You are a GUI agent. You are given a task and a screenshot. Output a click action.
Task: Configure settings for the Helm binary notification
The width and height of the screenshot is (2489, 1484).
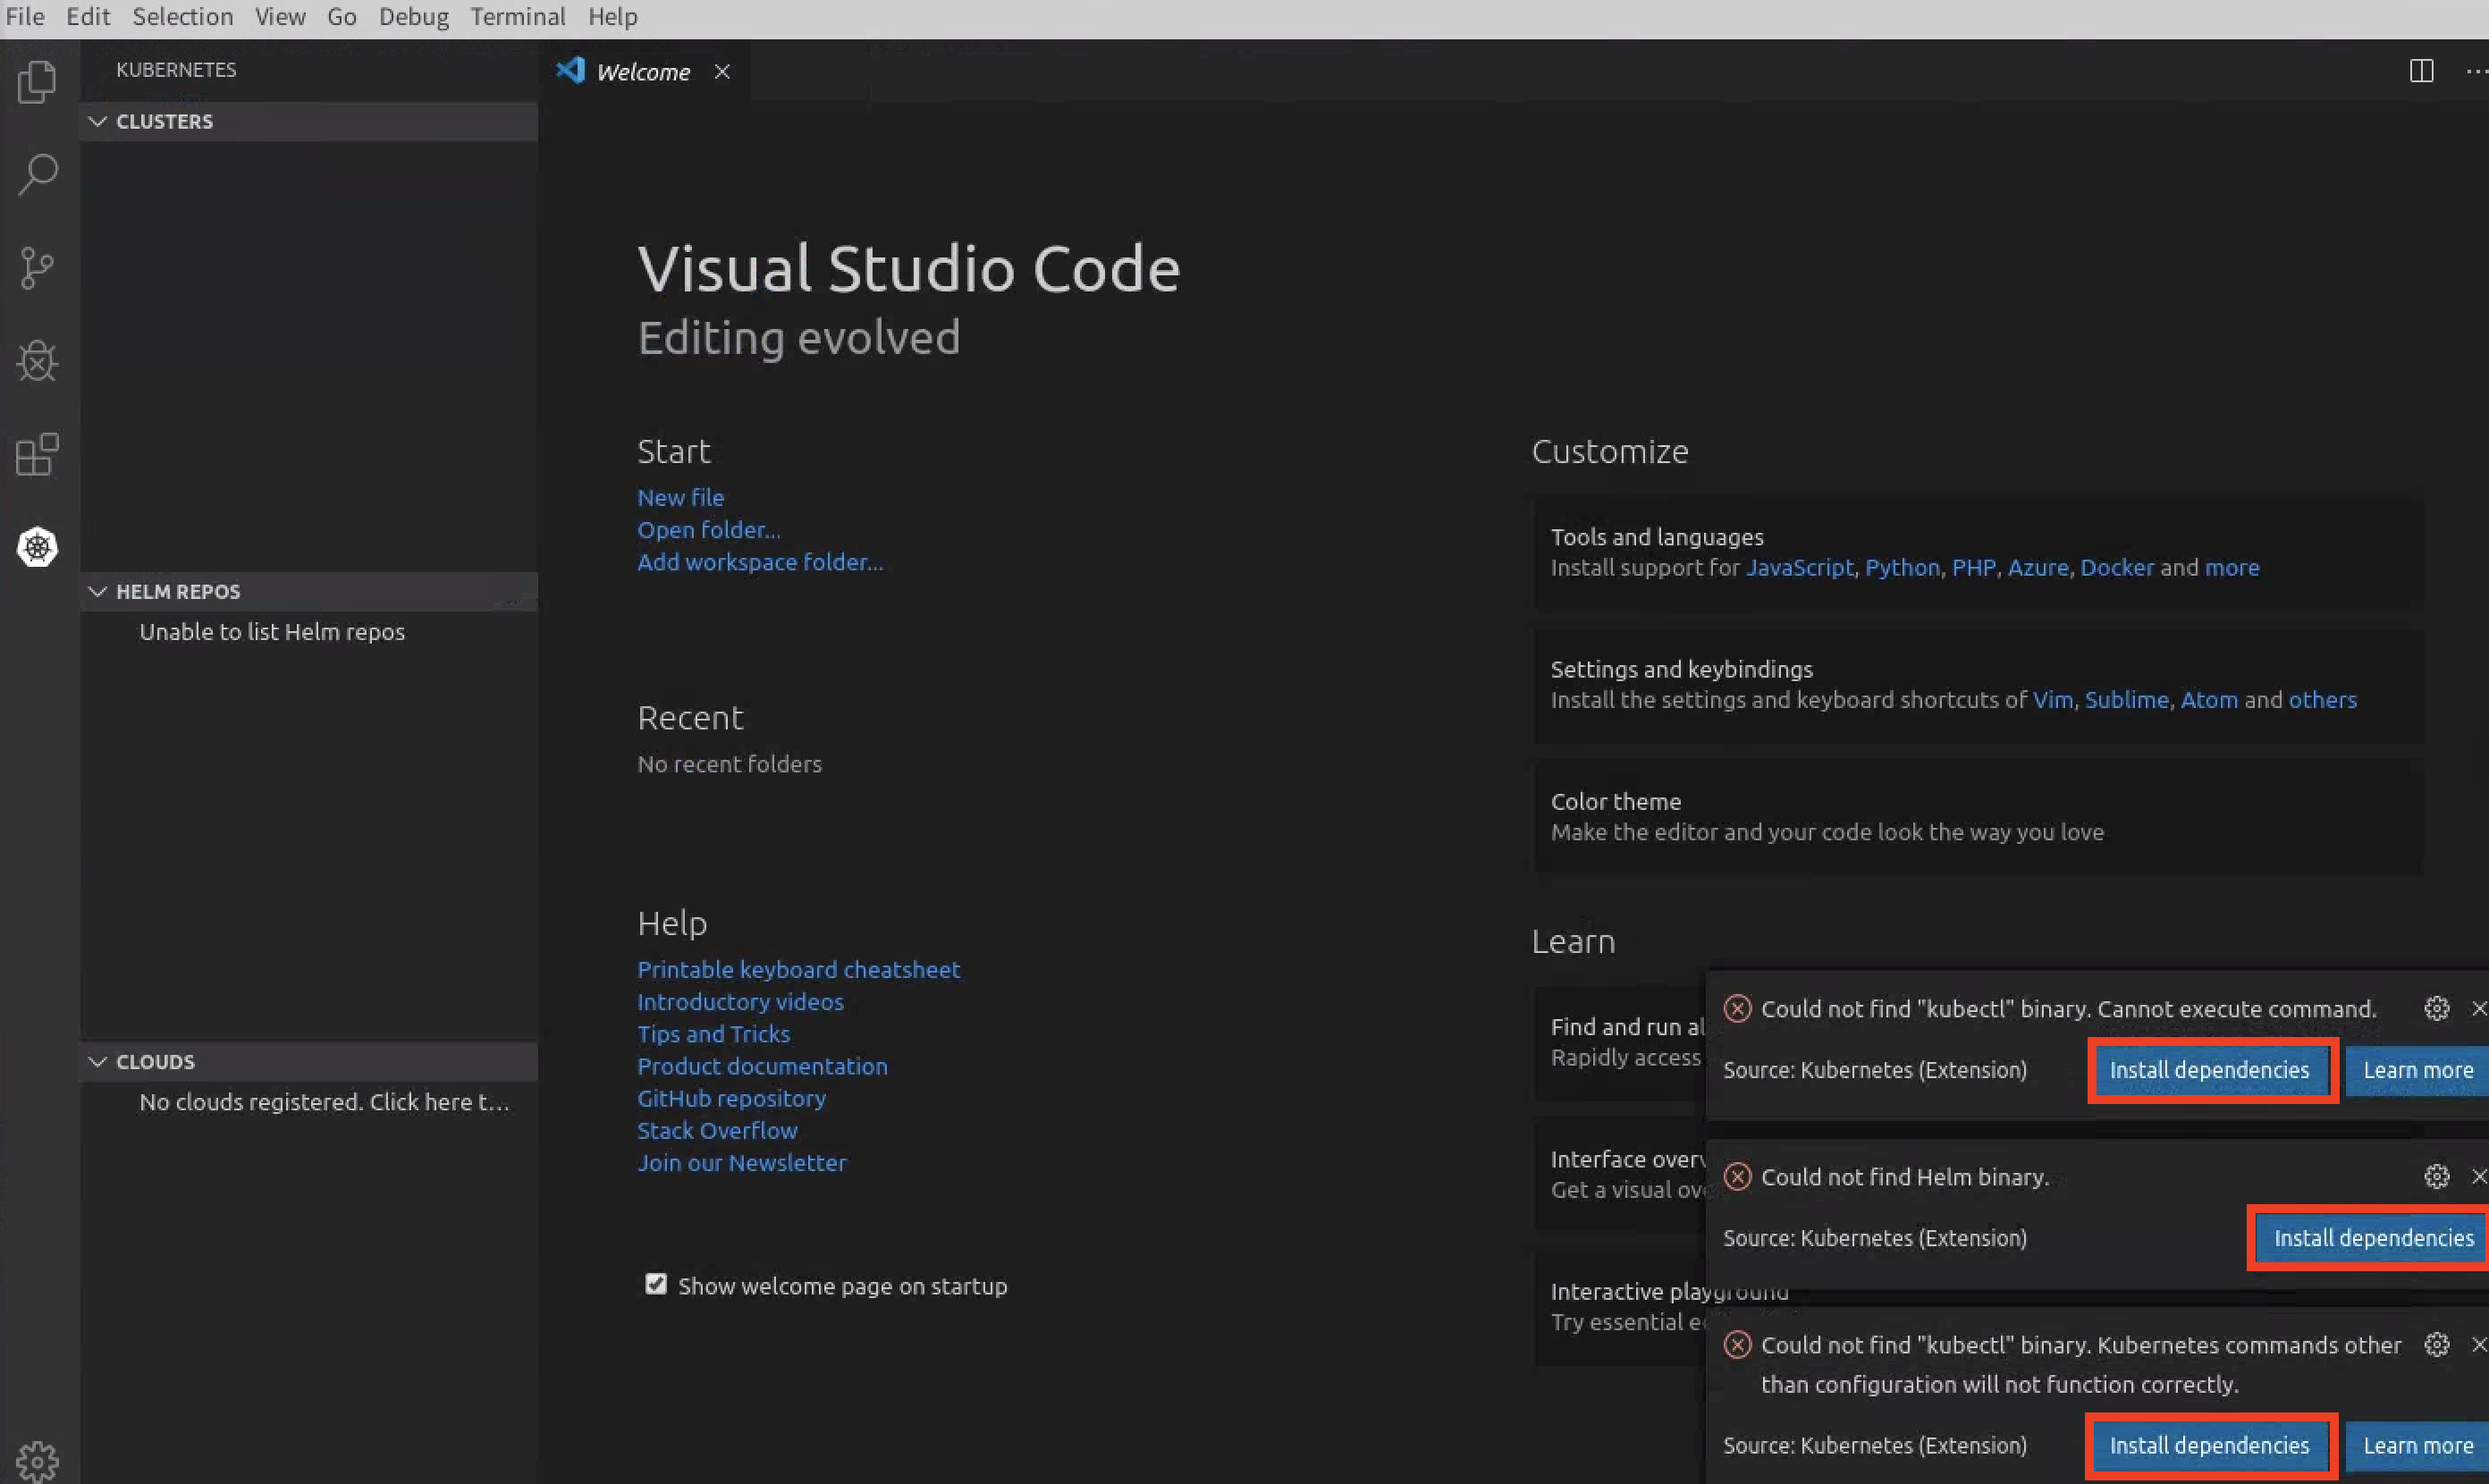(x=2436, y=1176)
